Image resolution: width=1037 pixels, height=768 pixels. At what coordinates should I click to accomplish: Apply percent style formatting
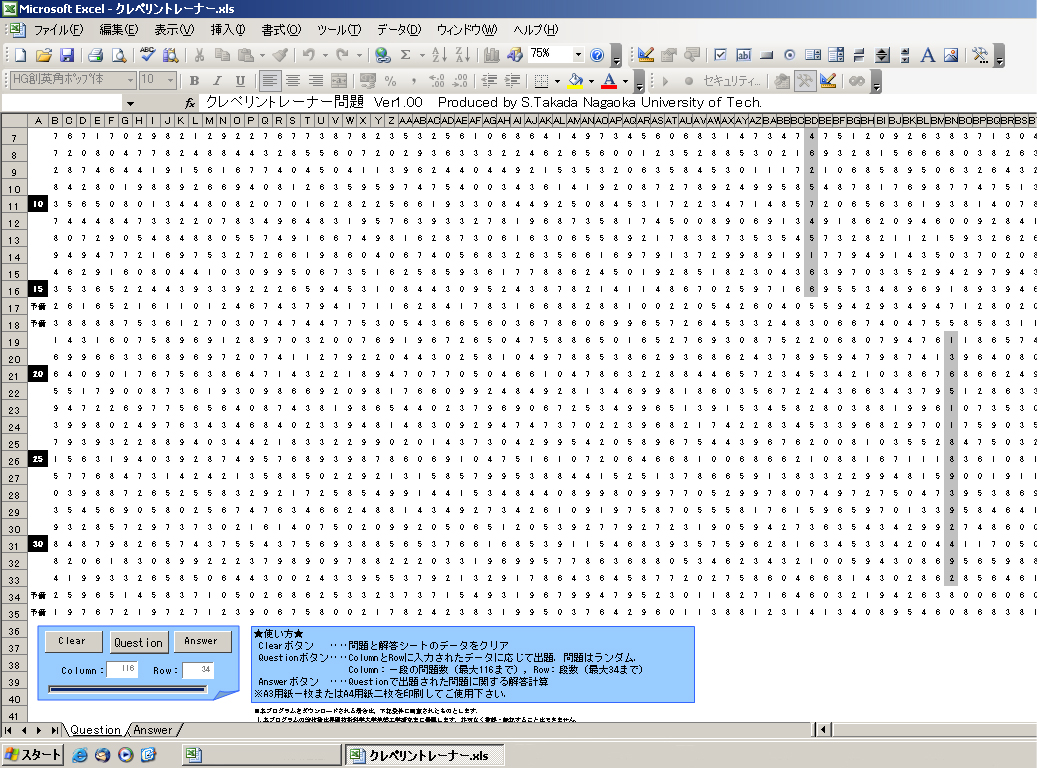390,81
